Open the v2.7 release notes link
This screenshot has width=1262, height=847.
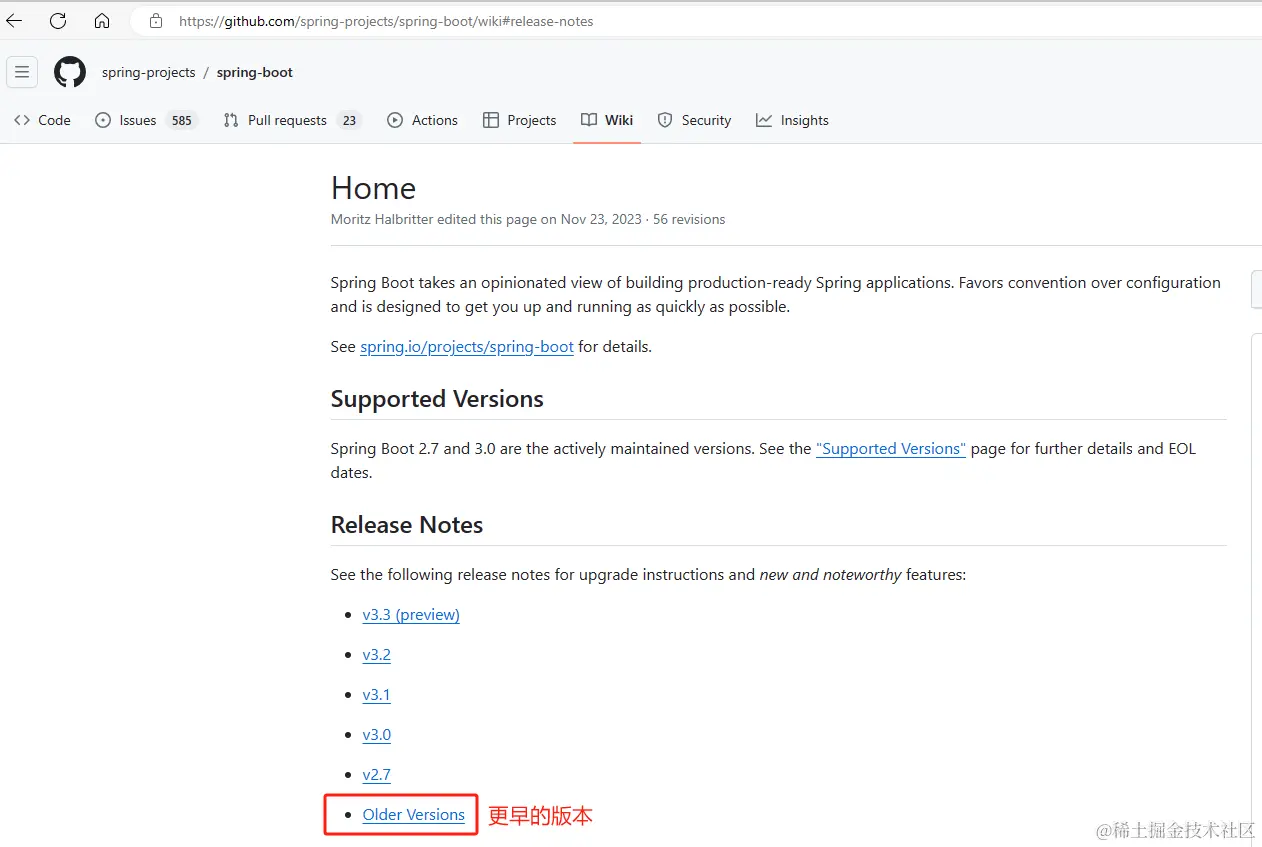[x=377, y=774]
